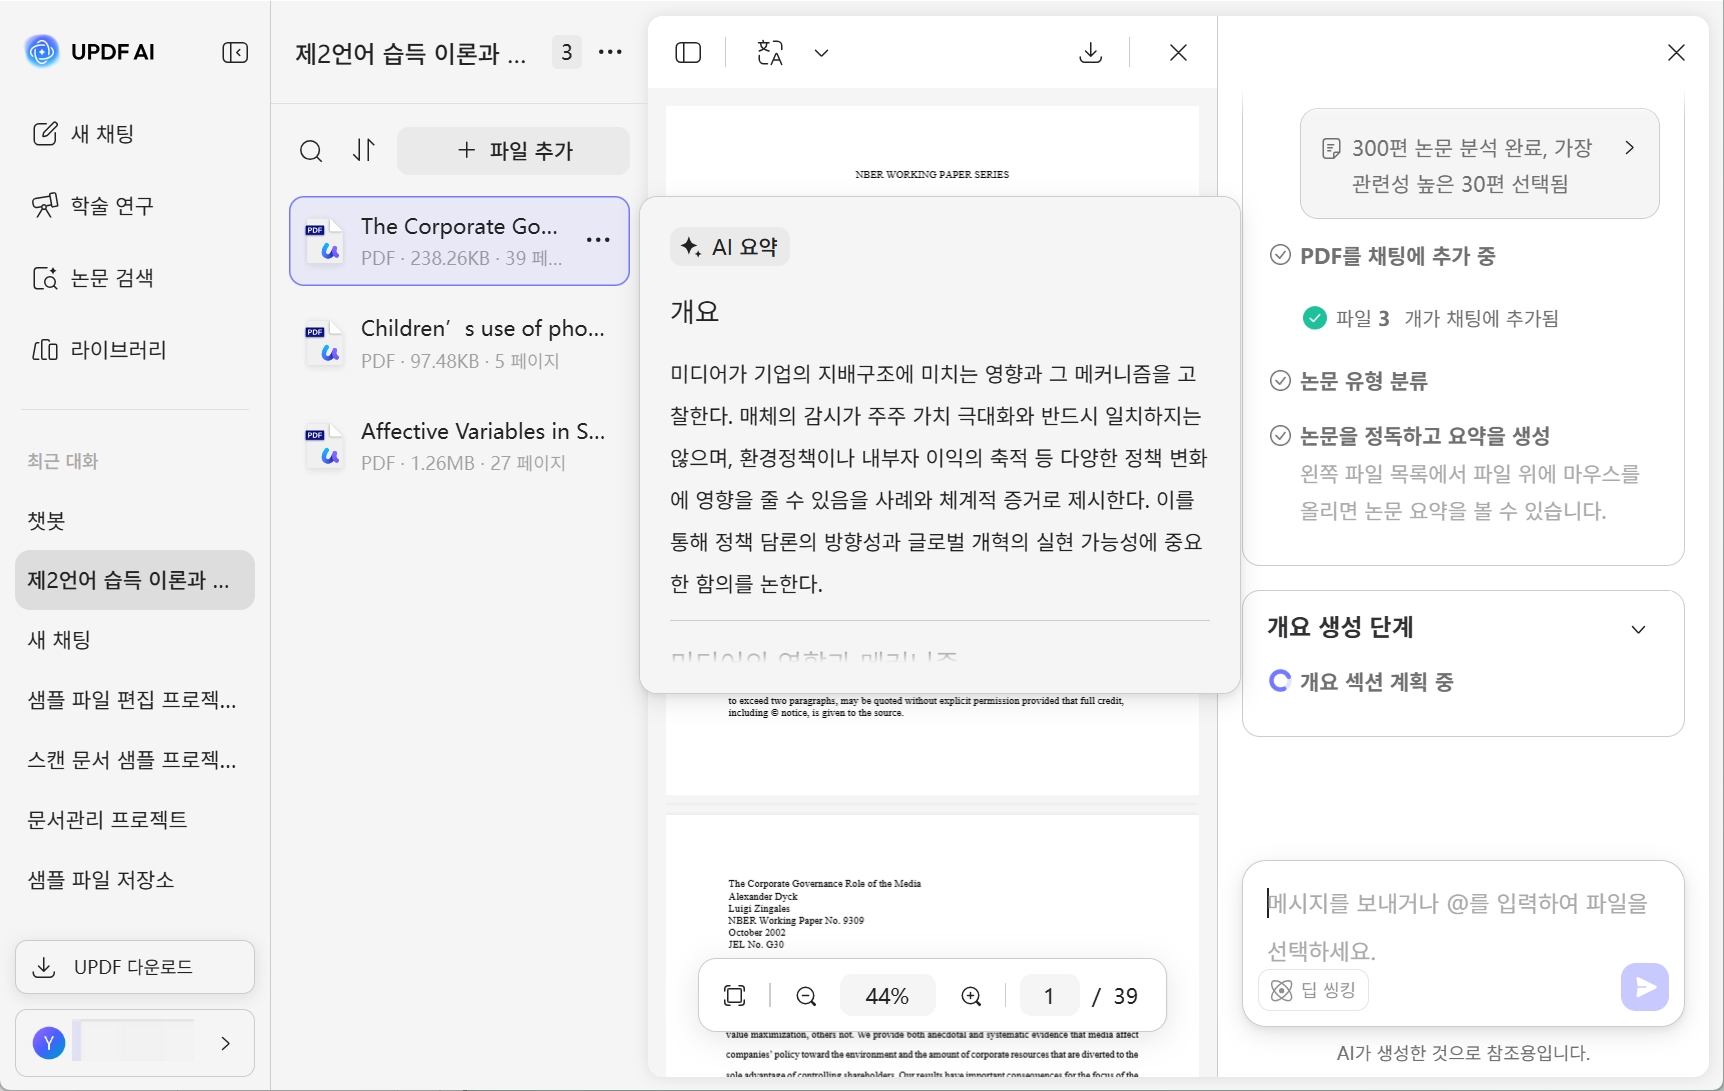The image size is (1724, 1091).
Task: Click the UPDF AI logo icon
Action: pos(42,51)
